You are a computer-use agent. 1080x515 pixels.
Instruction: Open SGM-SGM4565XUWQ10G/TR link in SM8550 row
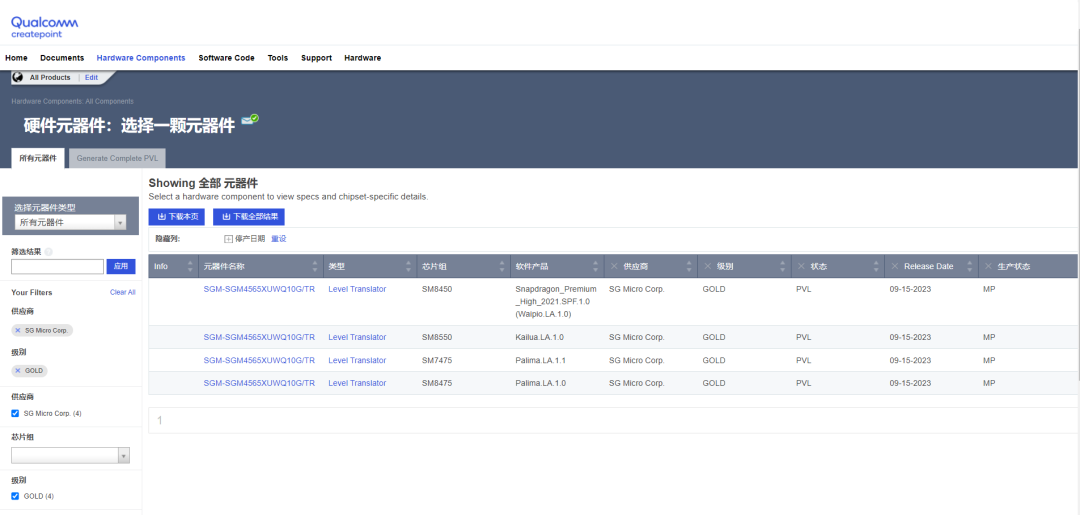point(259,337)
